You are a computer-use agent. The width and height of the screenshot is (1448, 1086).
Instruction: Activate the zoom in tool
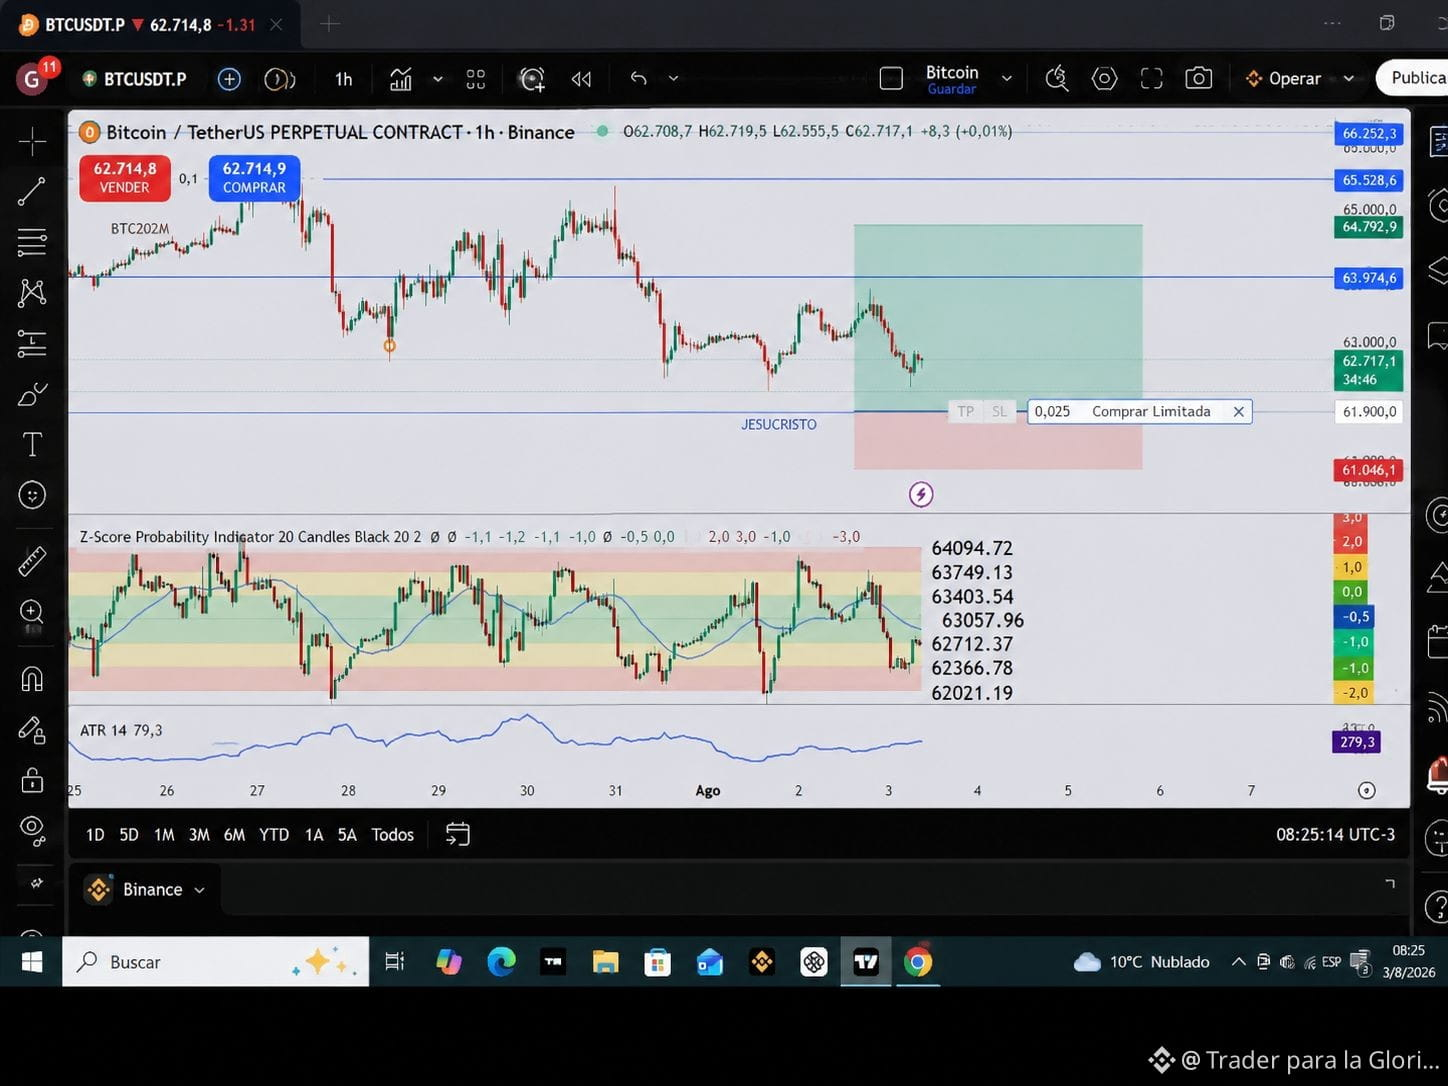(32, 612)
